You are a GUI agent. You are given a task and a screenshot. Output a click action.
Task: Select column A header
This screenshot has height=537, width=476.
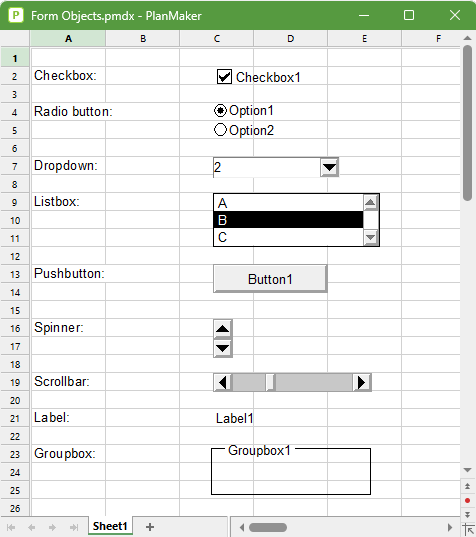coord(68,38)
